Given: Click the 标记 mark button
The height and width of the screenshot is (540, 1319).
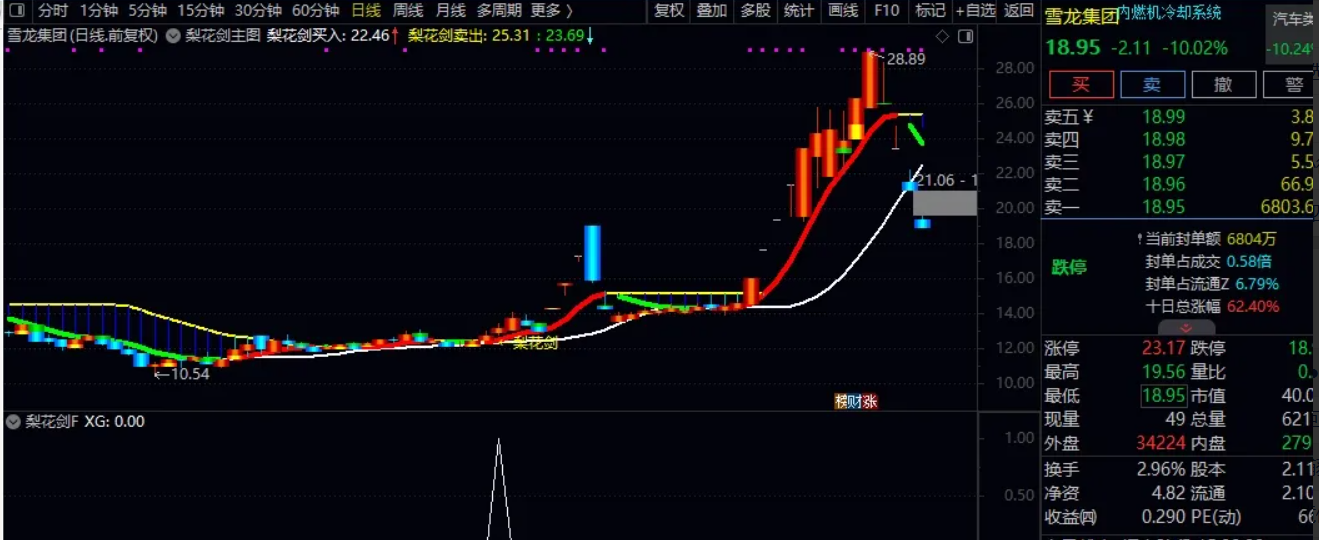Looking at the screenshot, I should tap(930, 11).
